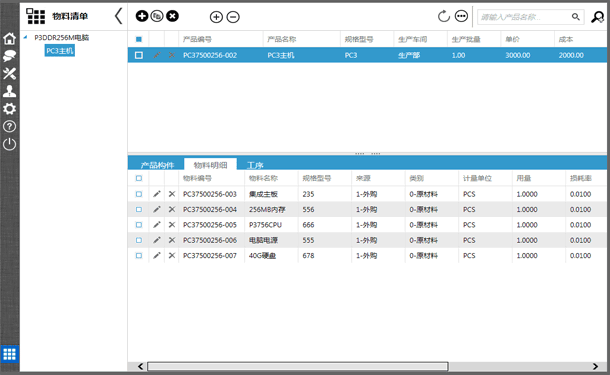
Task: Edit the 256MB内存 material row
Action: pyautogui.click(x=157, y=209)
